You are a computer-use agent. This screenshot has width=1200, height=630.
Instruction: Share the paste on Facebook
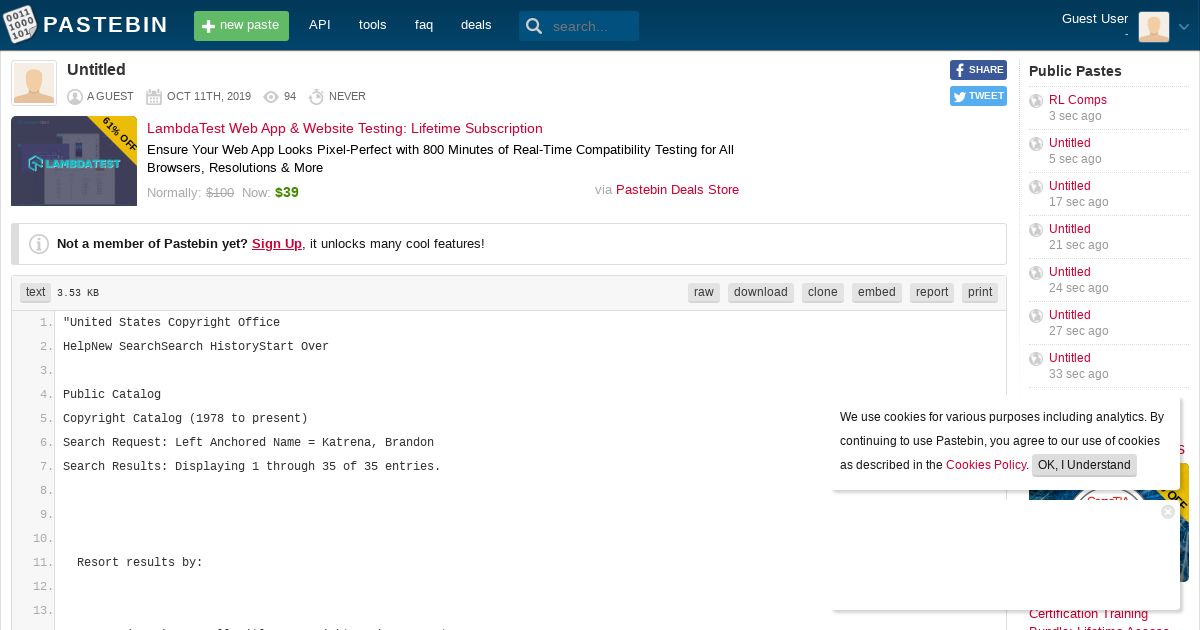click(978, 70)
